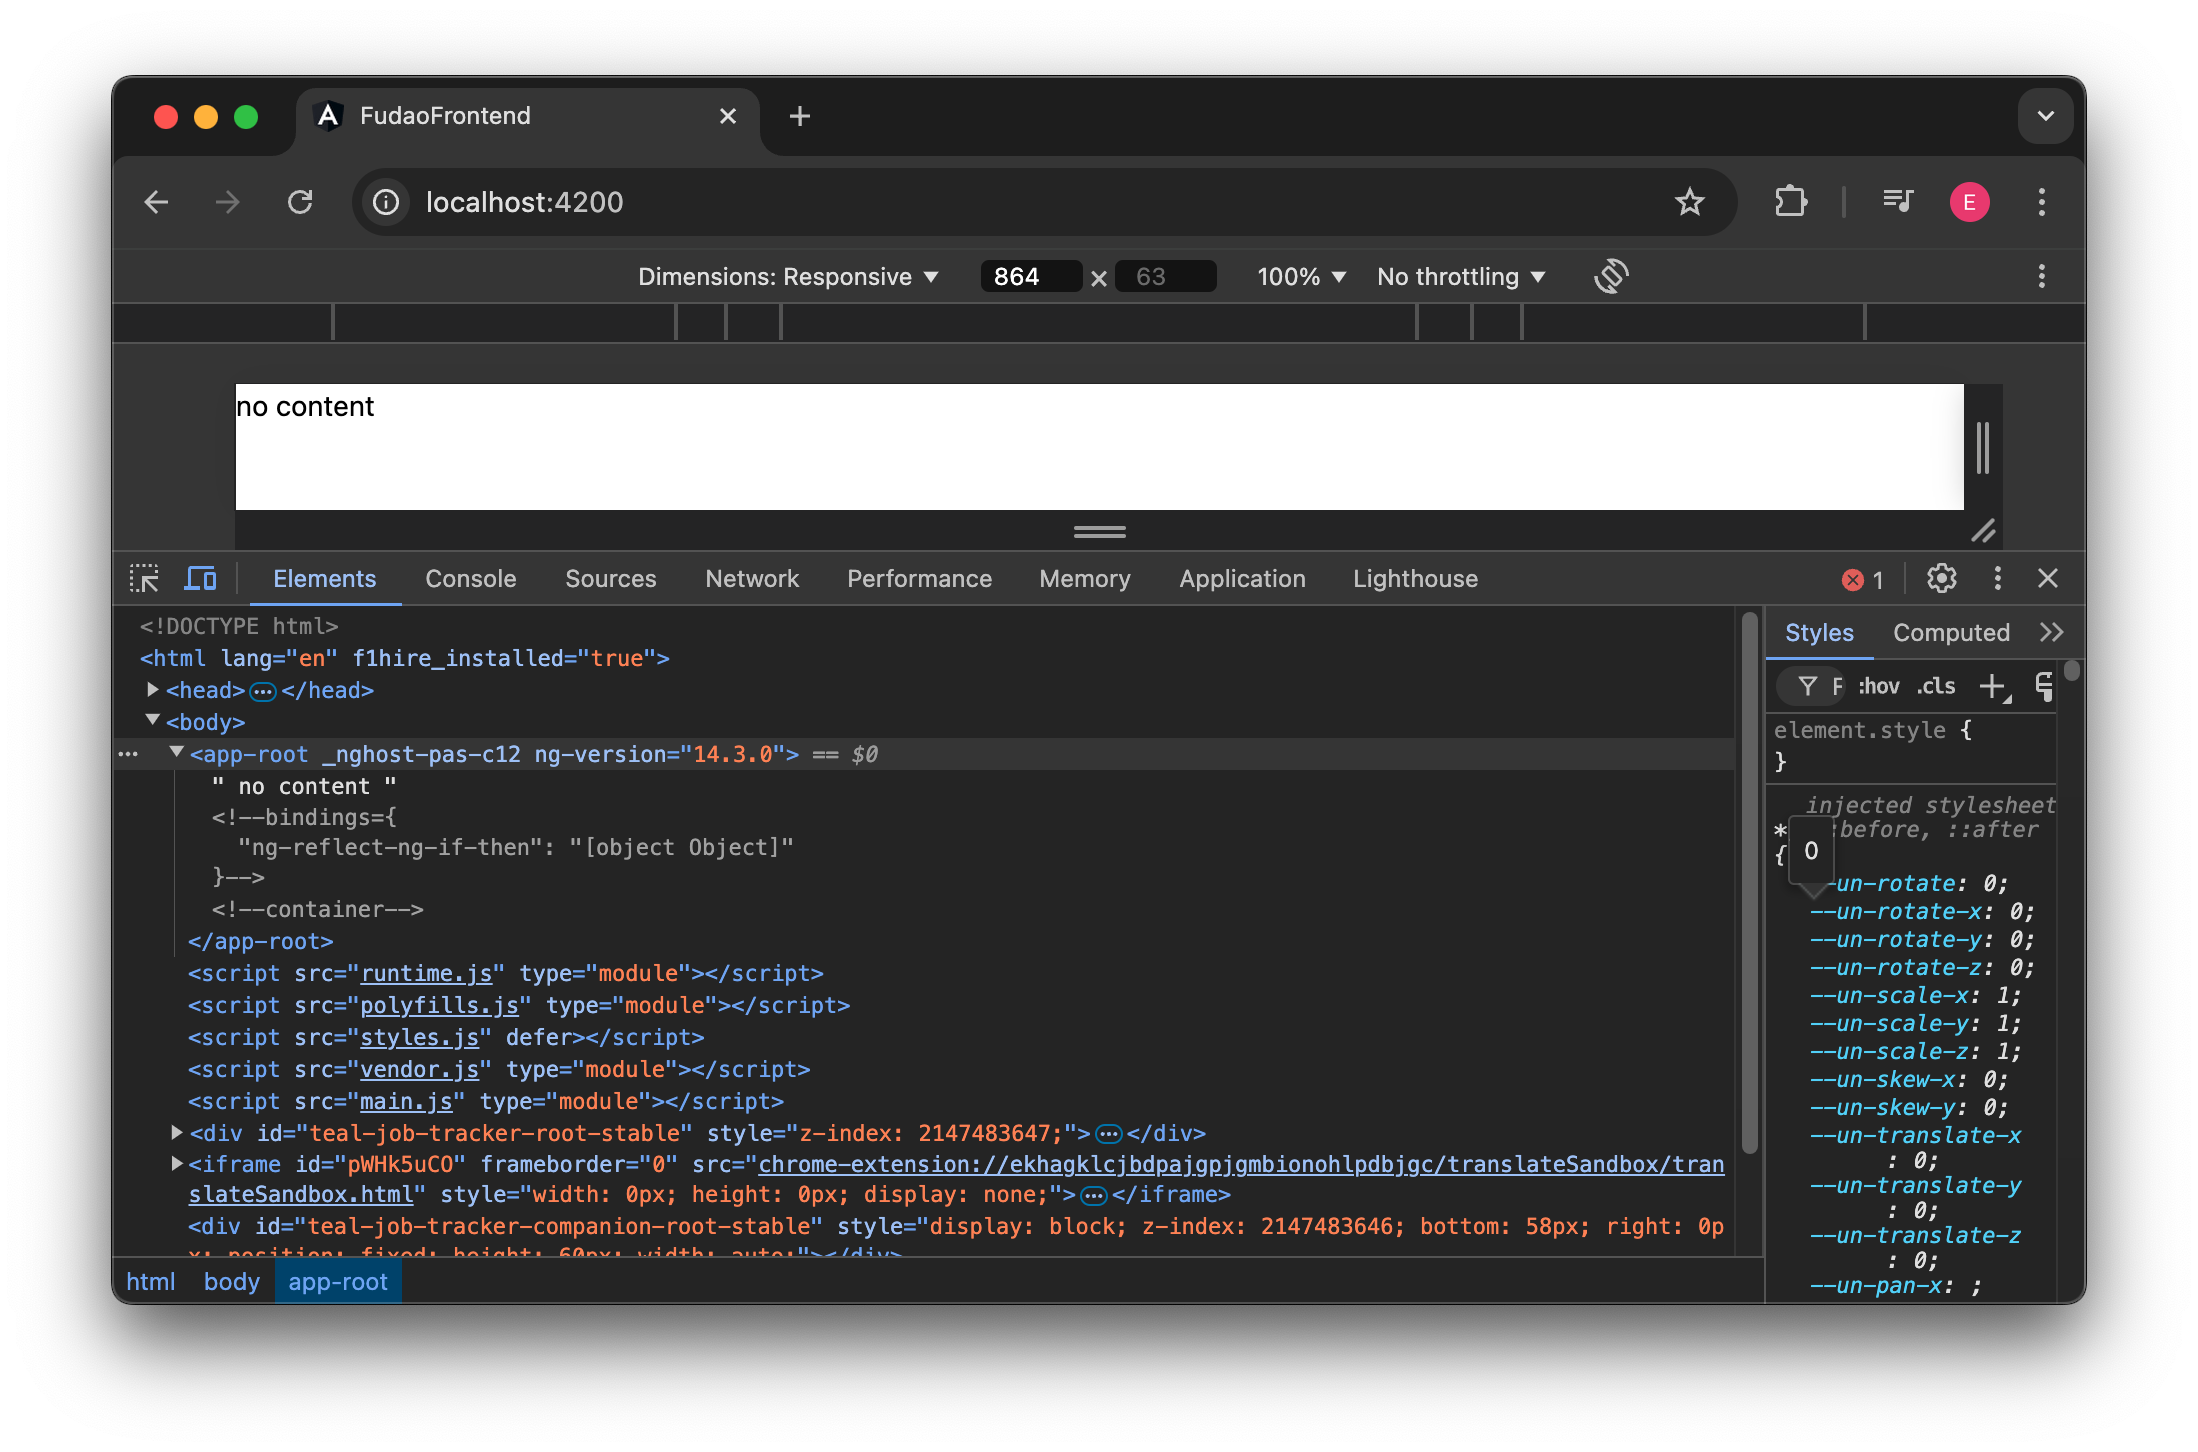
Task: Click the red error count badge
Action: pos(1861,579)
